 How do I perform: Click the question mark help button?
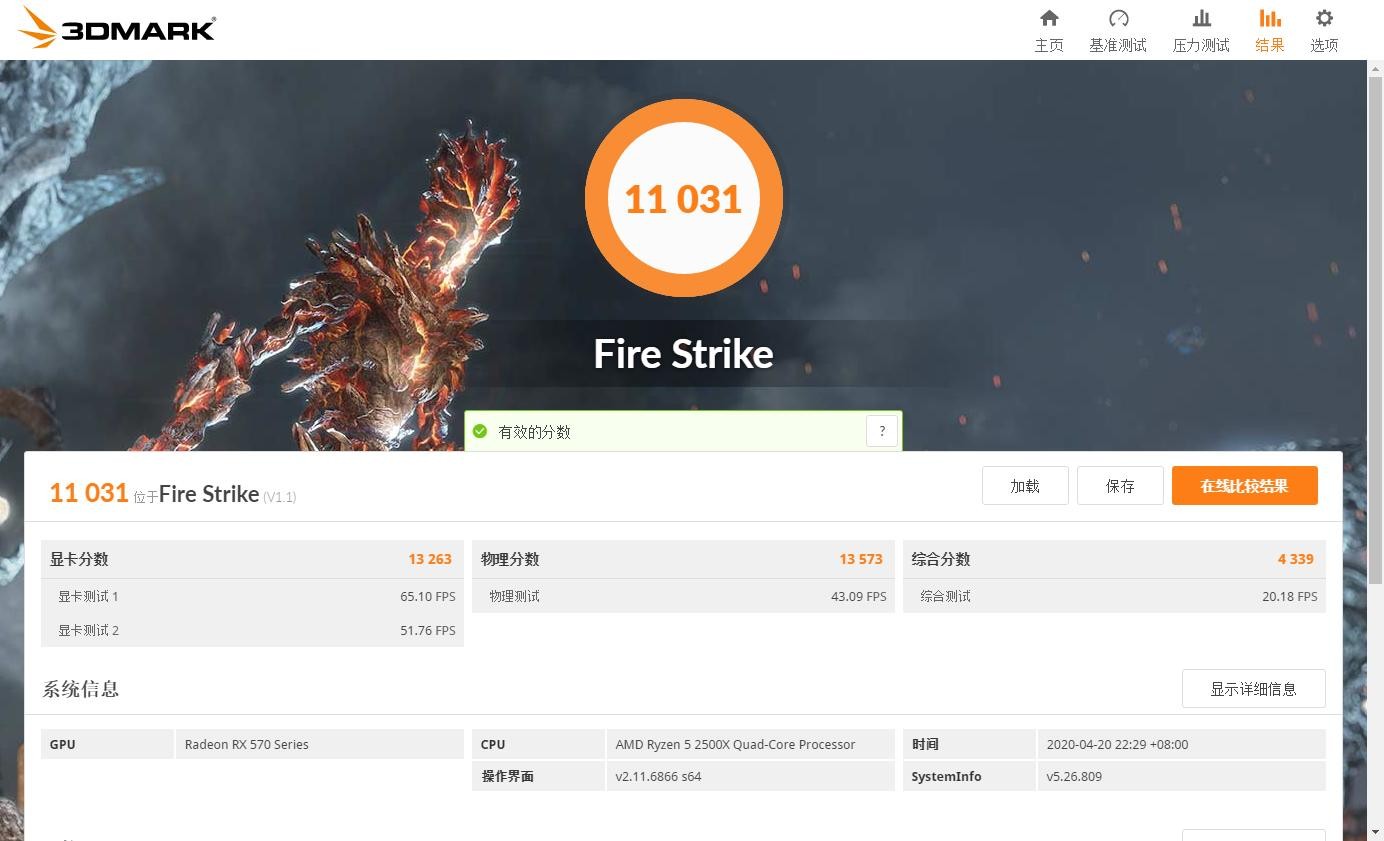pos(881,431)
